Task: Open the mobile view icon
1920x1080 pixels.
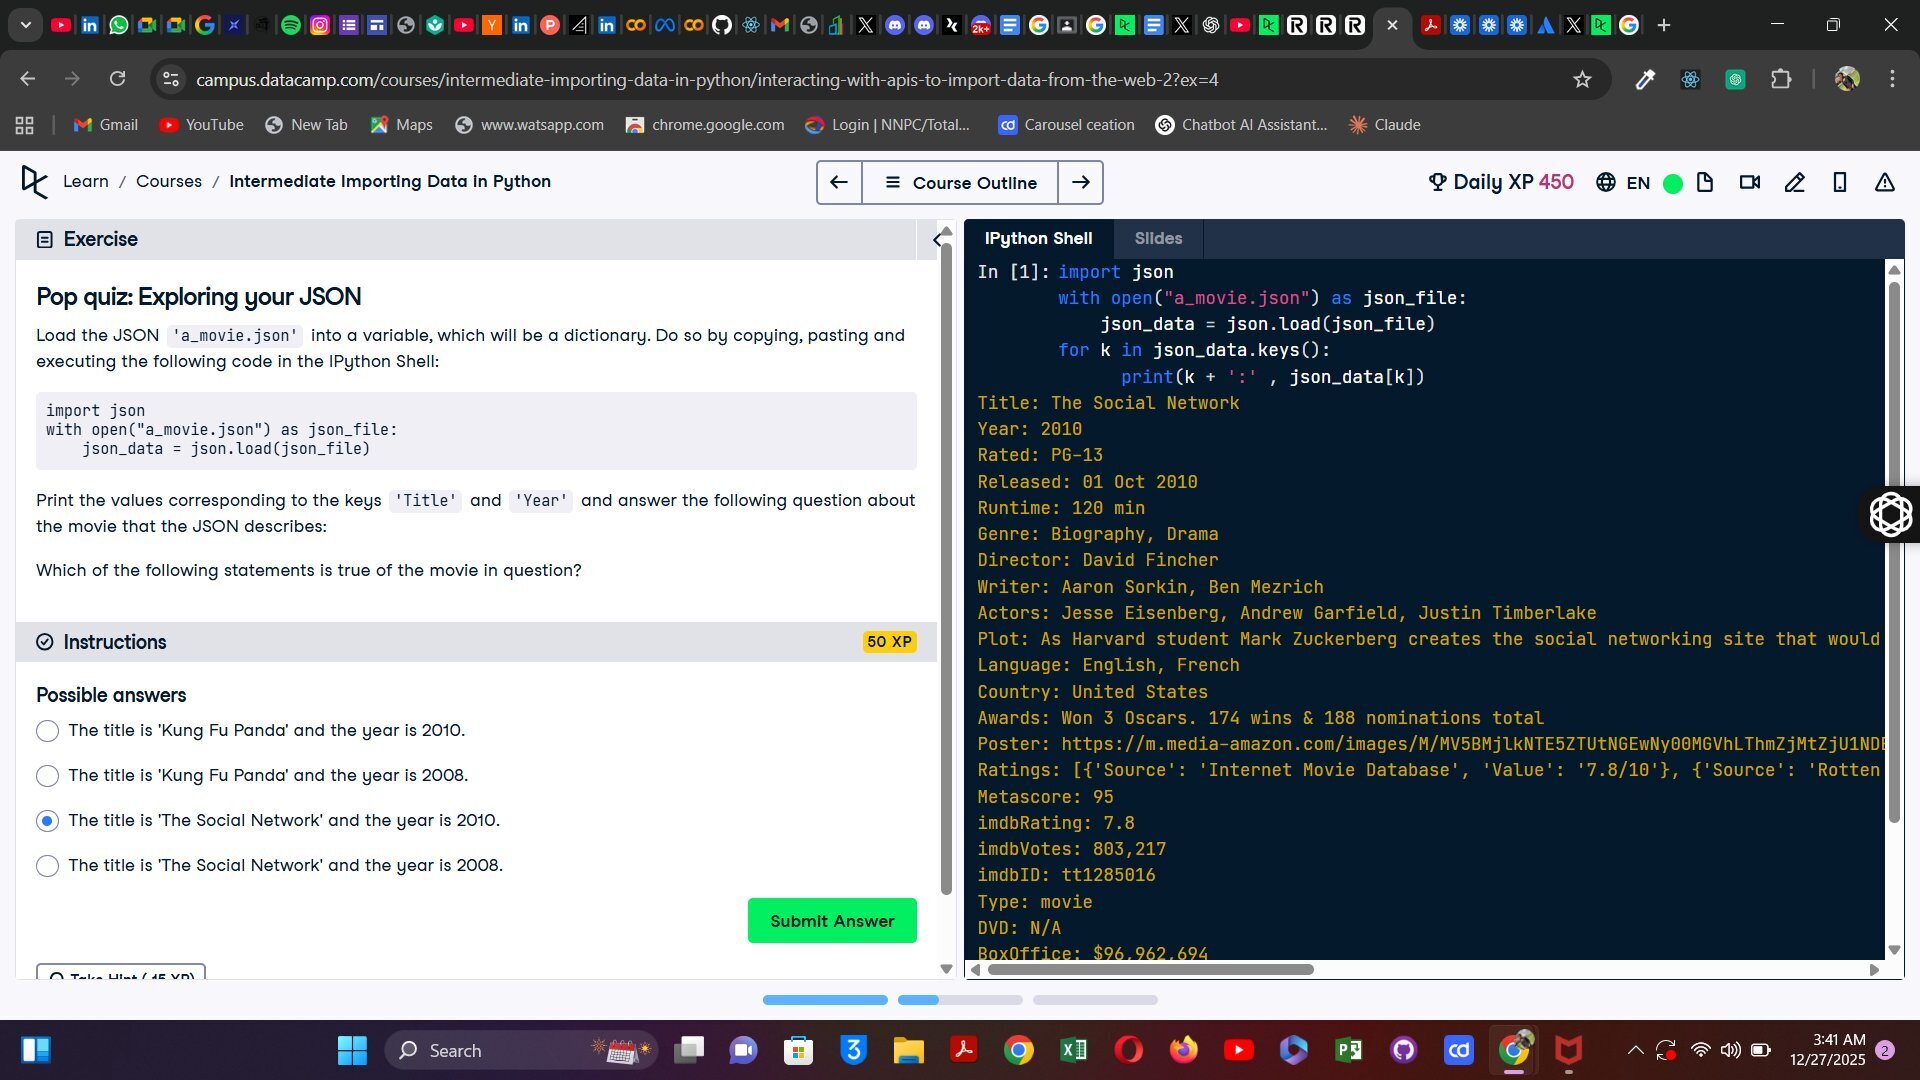Action: pyautogui.click(x=1841, y=182)
